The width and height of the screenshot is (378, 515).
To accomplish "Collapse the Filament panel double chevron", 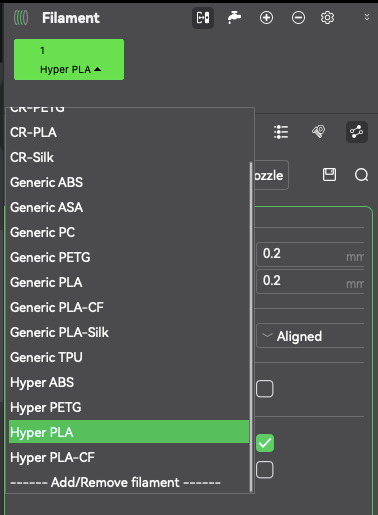I will [x=367, y=17].
